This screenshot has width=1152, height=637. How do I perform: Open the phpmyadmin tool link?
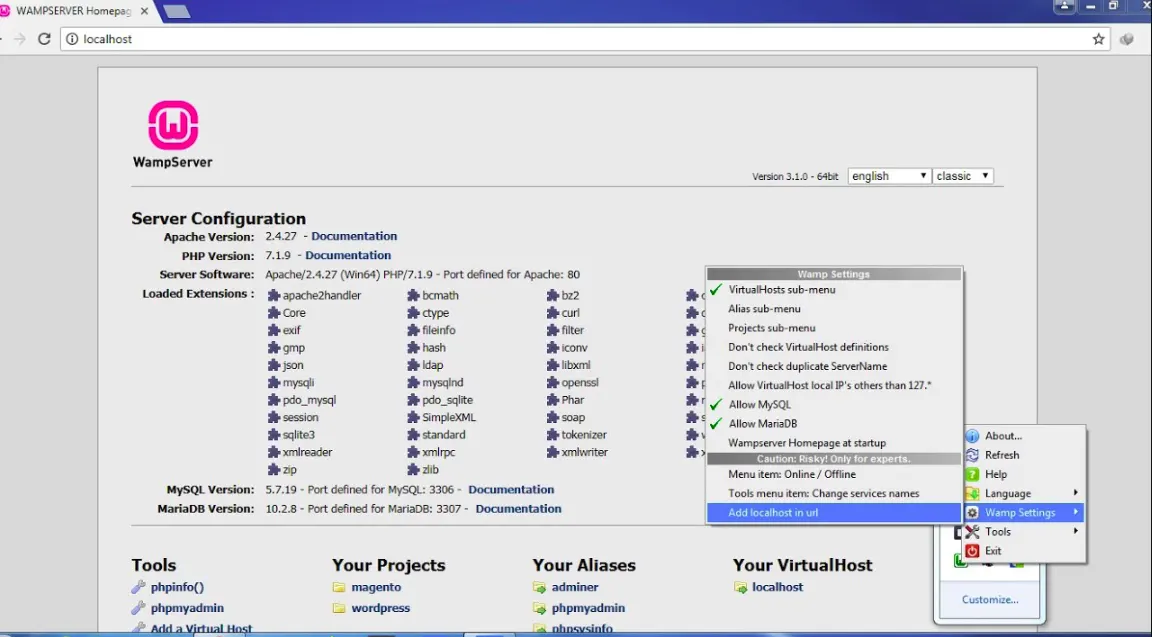tap(187, 608)
